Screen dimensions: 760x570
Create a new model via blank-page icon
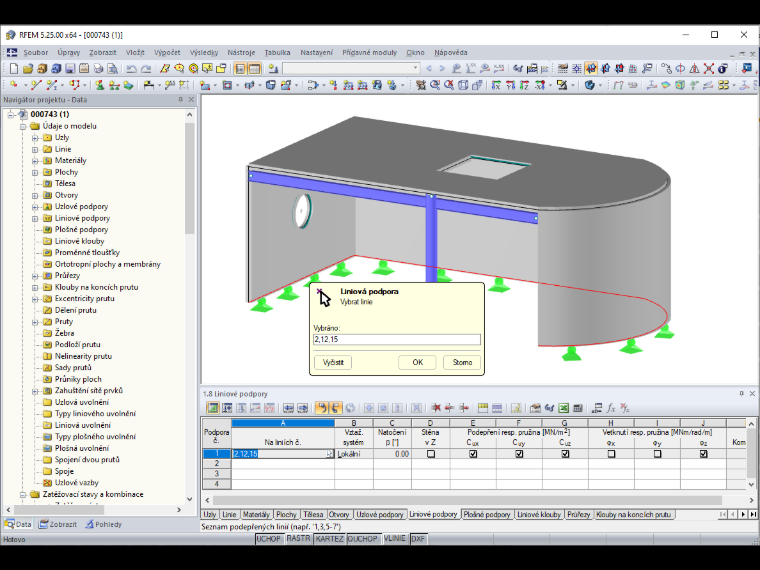pos(14,68)
